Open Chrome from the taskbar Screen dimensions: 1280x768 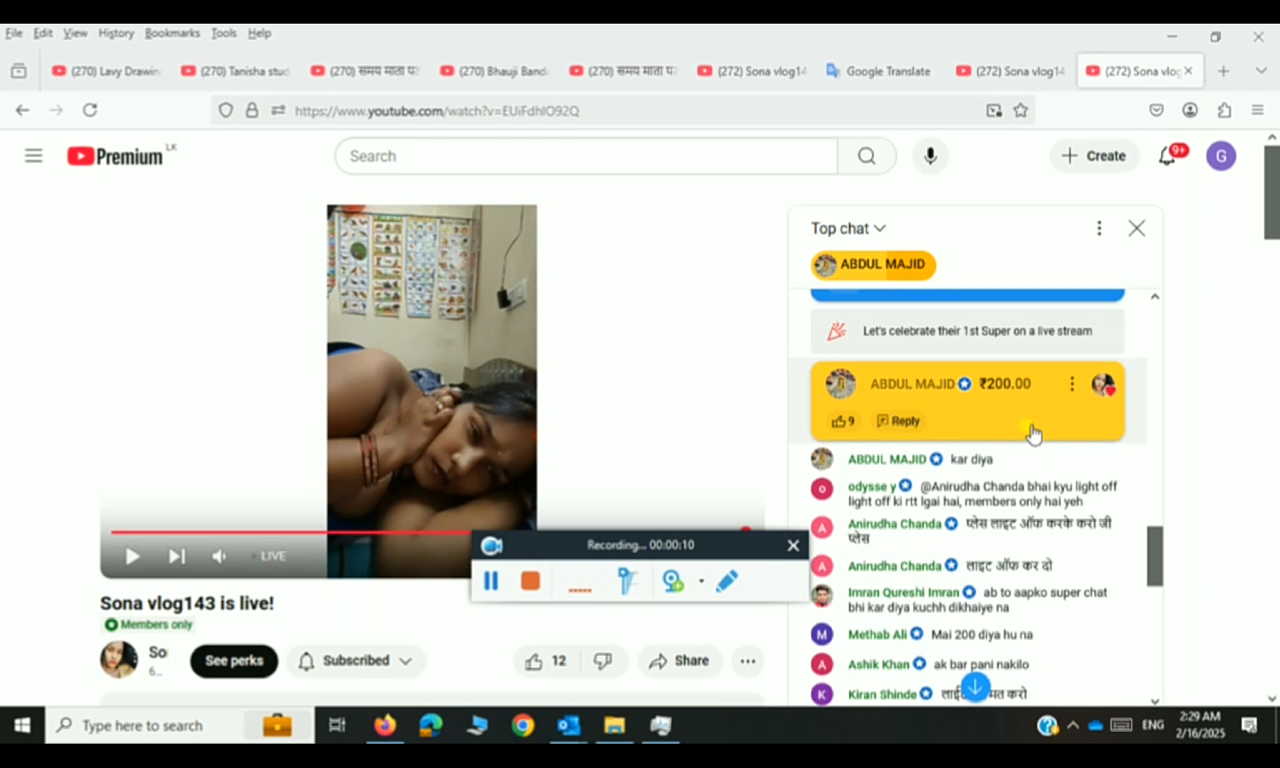(x=523, y=725)
